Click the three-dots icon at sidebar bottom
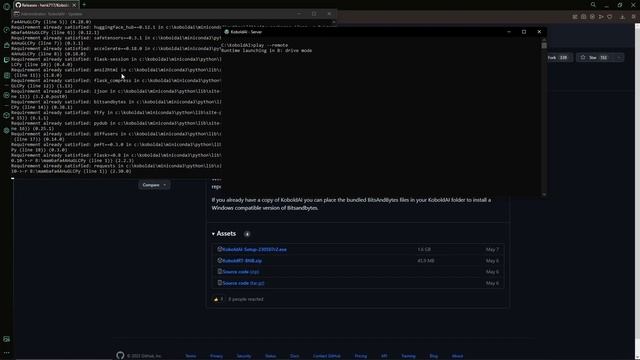 [6, 353]
